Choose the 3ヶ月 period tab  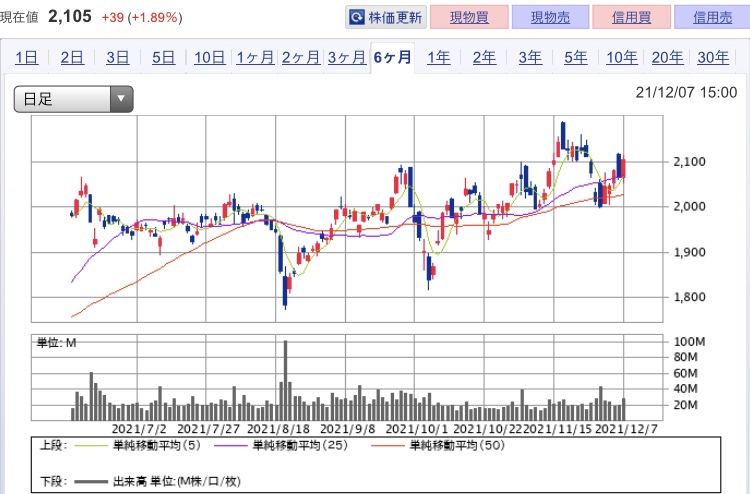tap(347, 57)
